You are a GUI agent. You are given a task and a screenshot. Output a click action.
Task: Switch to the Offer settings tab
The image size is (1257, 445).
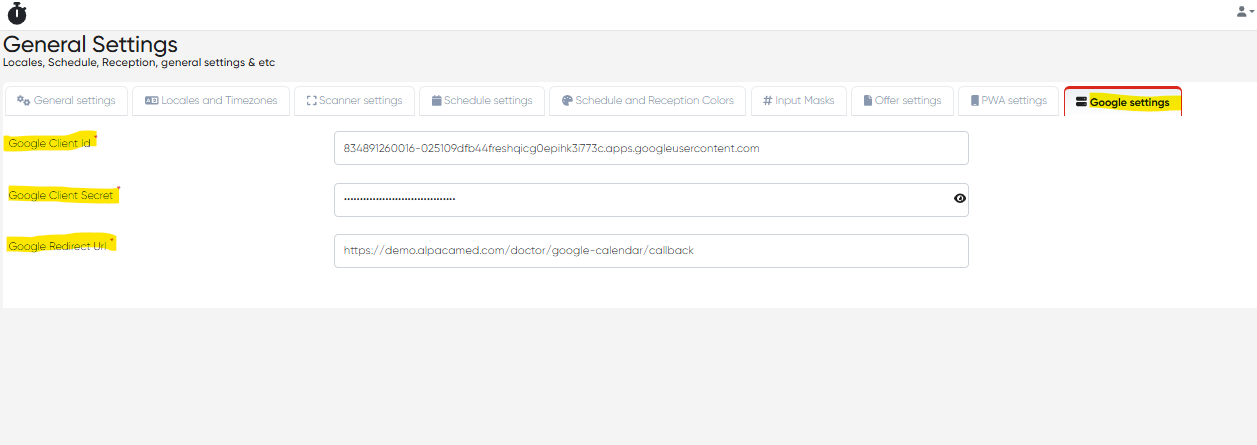(x=902, y=101)
